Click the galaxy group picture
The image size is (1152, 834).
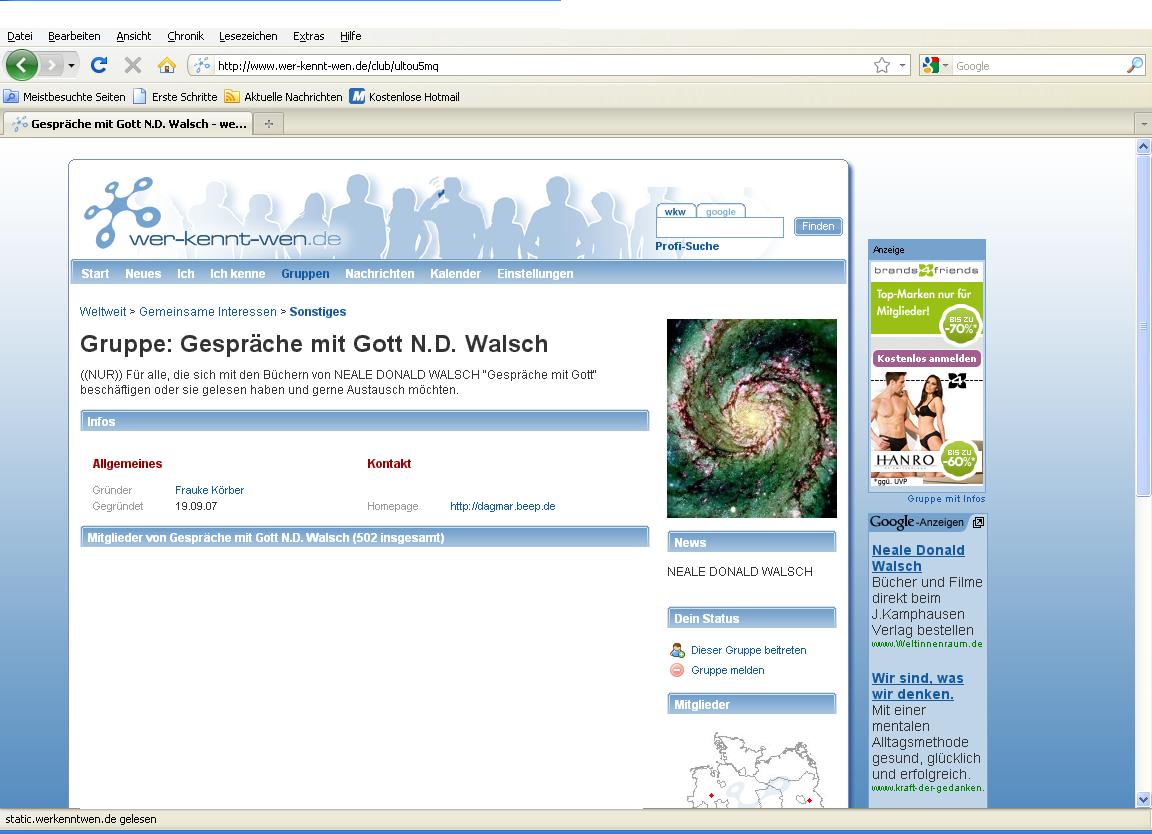click(x=751, y=418)
